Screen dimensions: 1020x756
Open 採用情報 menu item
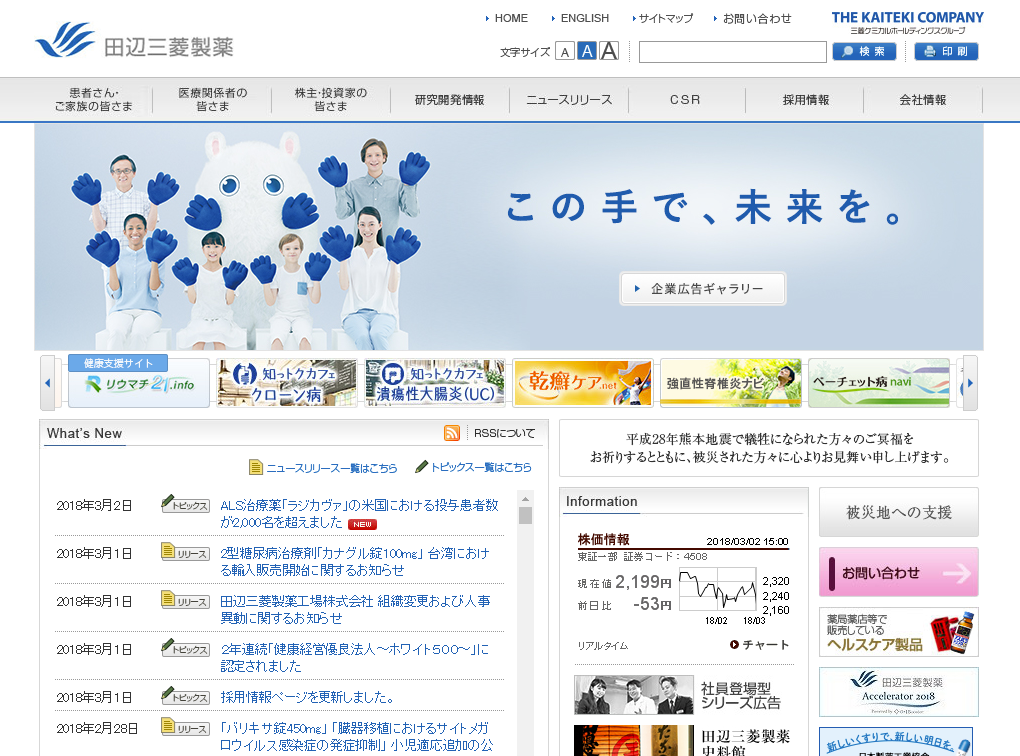coord(805,100)
